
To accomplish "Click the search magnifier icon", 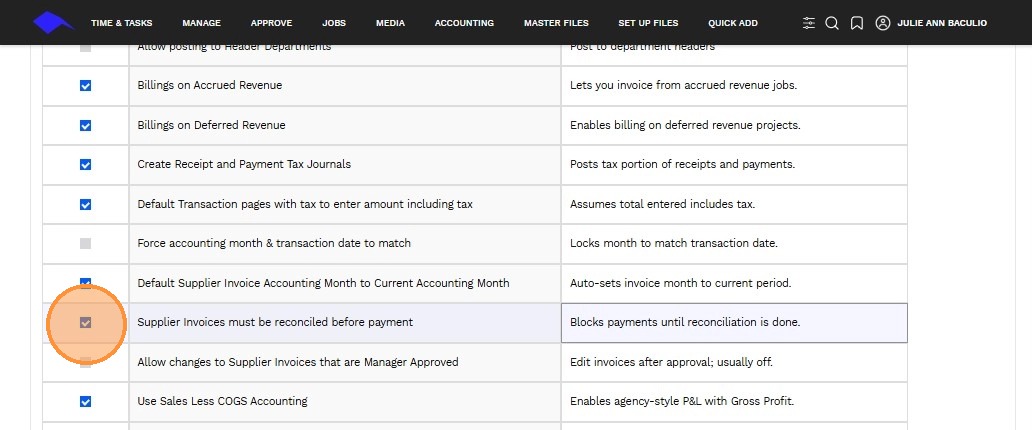I will click(832, 23).
